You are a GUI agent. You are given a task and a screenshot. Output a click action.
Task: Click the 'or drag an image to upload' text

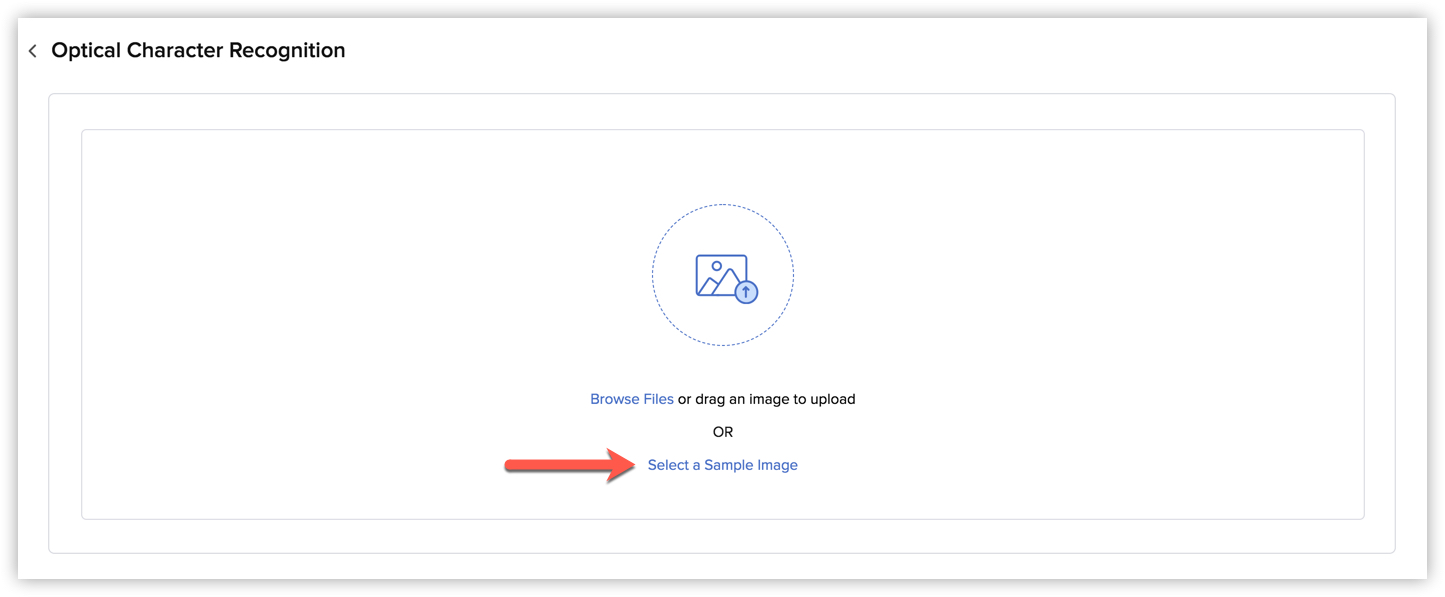click(x=767, y=399)
